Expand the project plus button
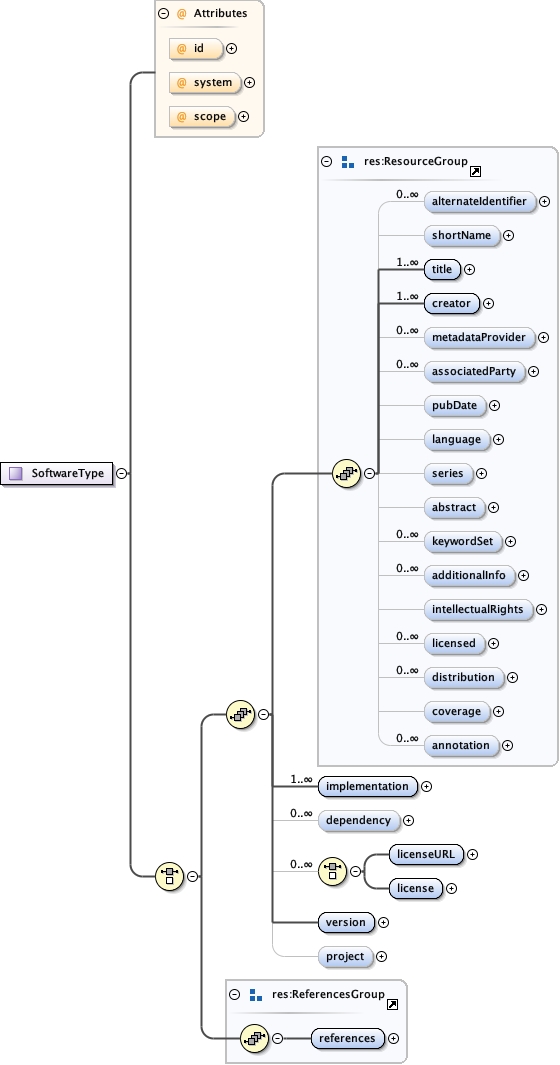 pyautogui.click(x=381, y=956)
